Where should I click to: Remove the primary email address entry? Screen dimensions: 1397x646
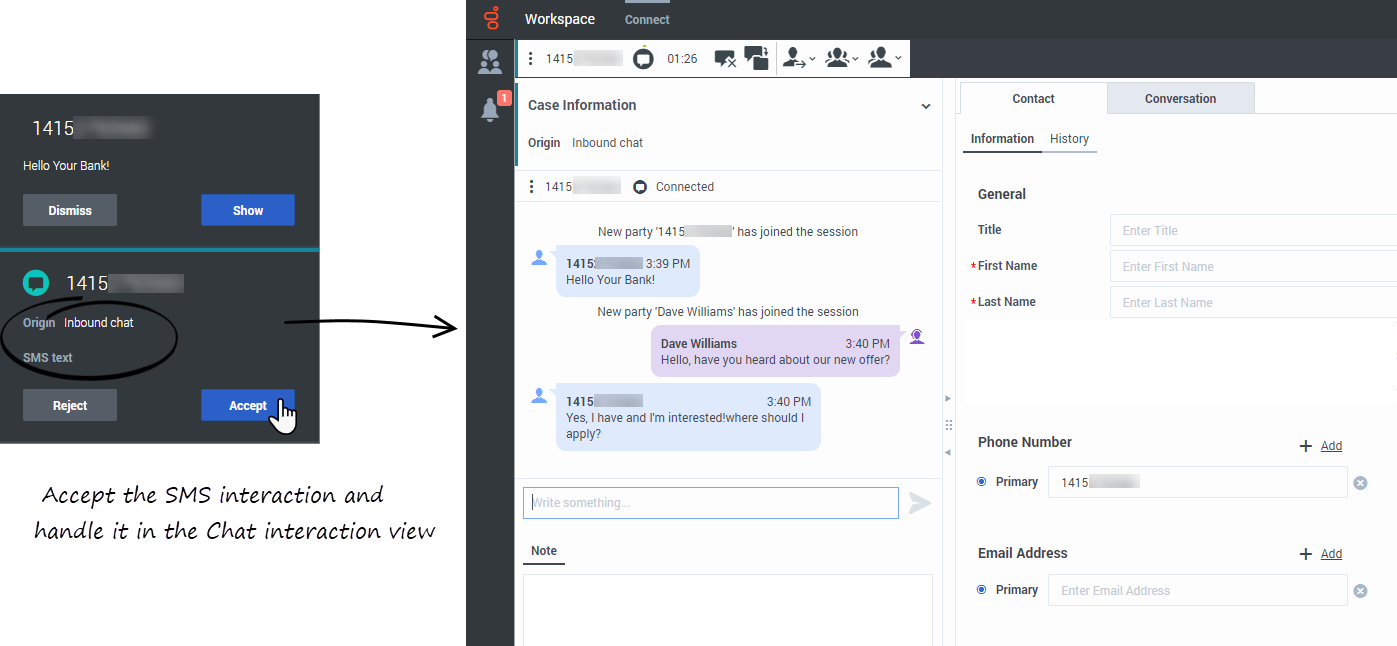tap(1360, 591)
